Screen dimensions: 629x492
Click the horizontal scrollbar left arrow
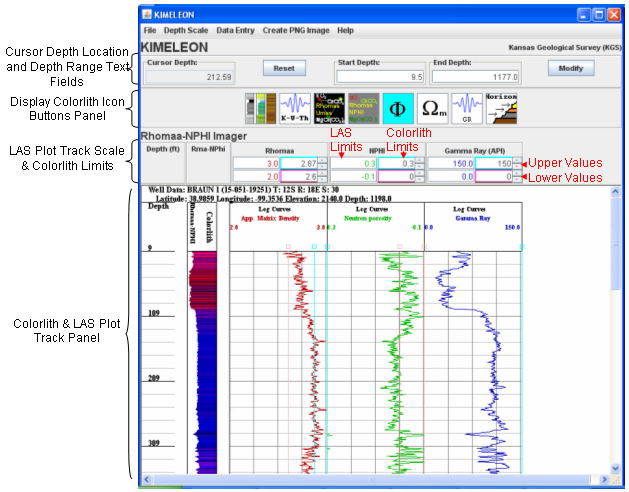click(x=146, y=479)
